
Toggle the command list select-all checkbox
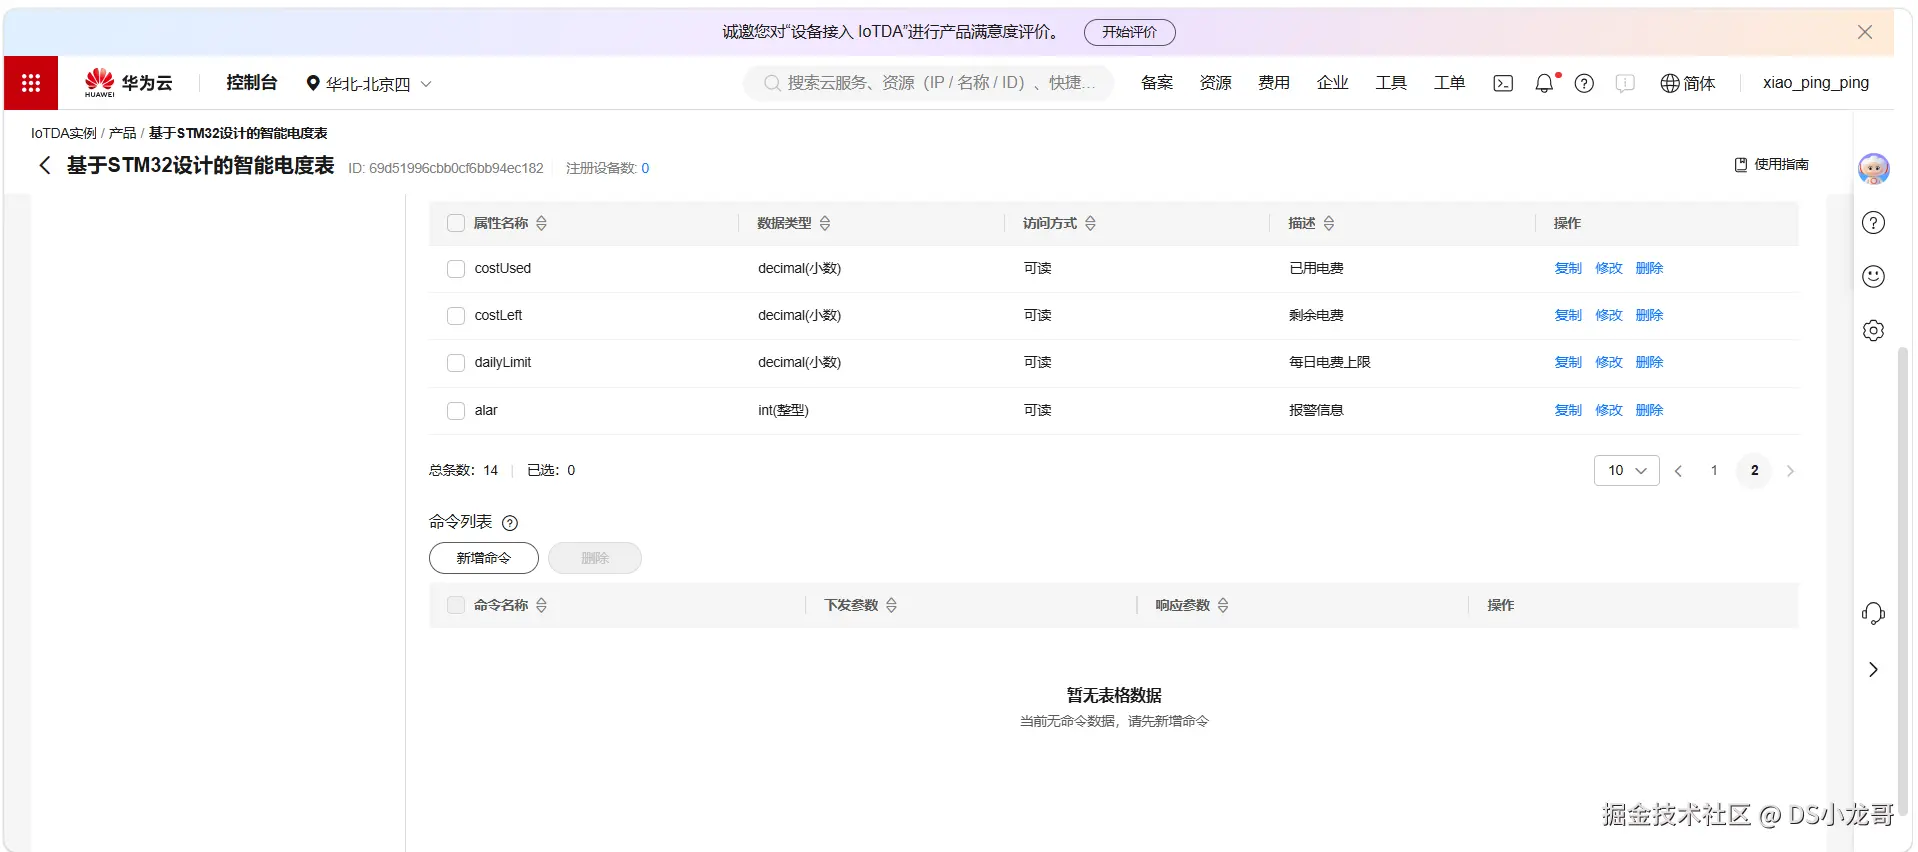(456, 605)
